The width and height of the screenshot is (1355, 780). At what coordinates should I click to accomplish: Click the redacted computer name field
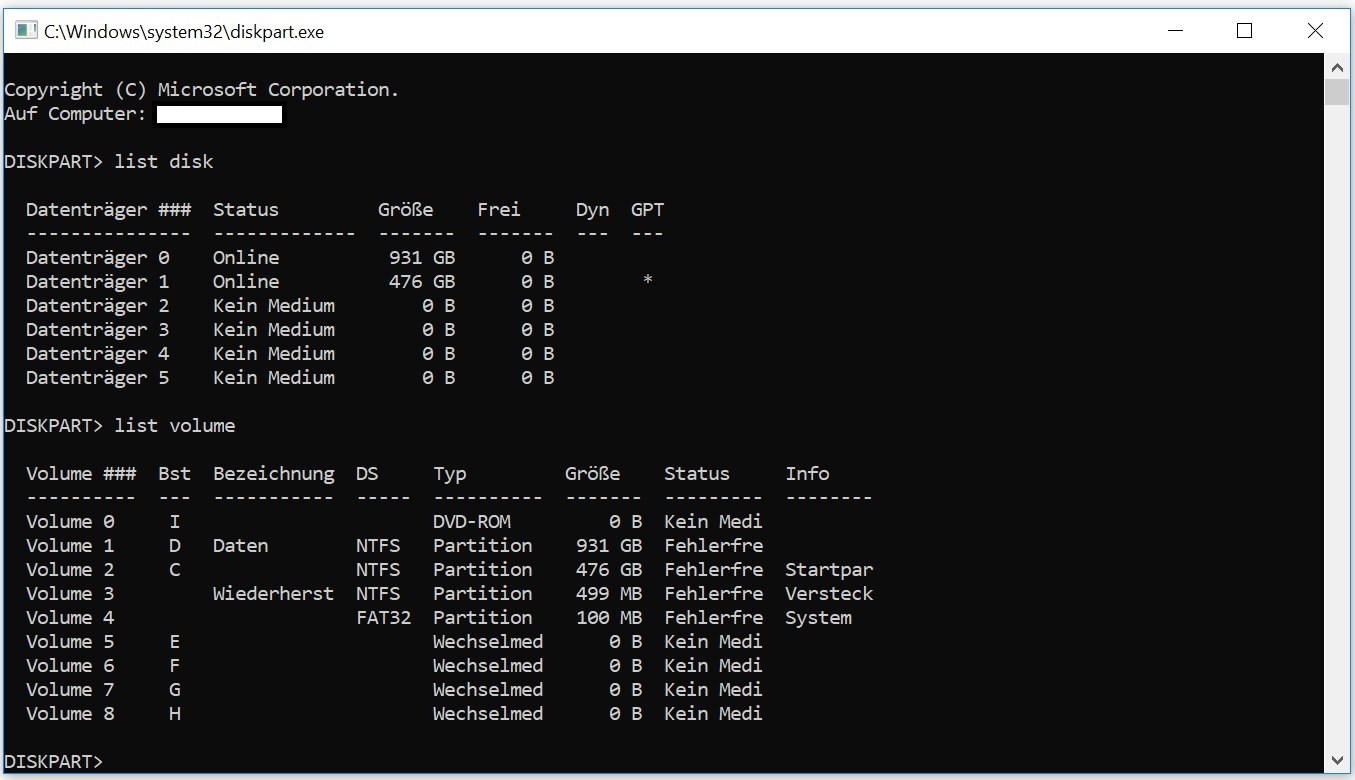[219, 115]
